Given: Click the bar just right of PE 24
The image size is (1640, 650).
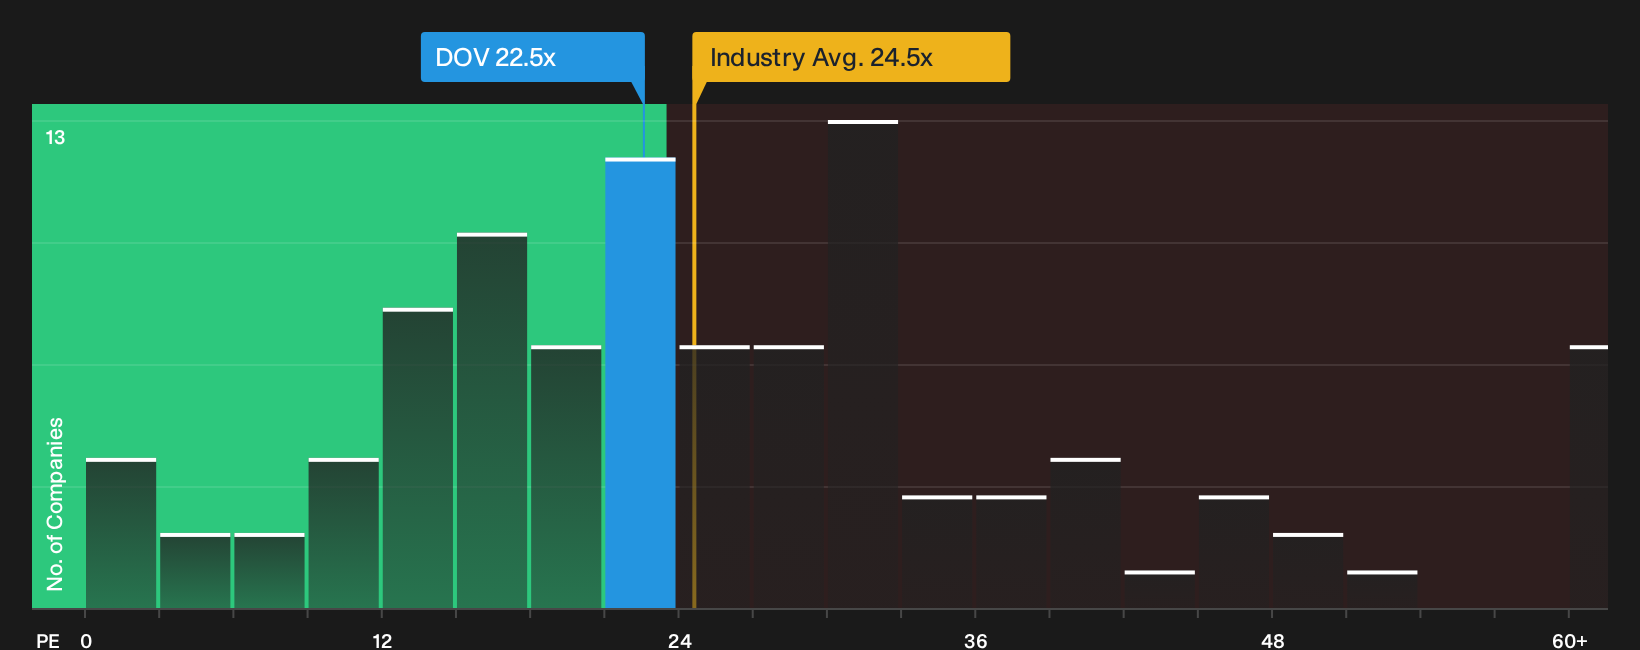Looking at the screenshot, I should coord(714,477).
